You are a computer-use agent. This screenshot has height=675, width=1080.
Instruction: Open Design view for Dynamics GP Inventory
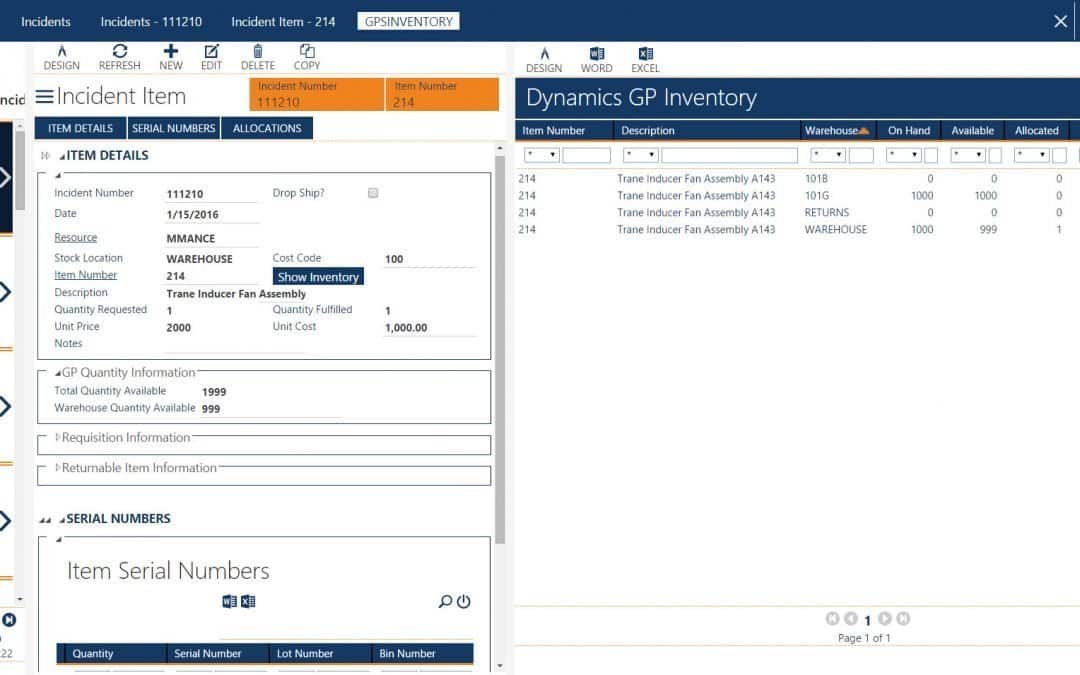(x=543, y=56)
